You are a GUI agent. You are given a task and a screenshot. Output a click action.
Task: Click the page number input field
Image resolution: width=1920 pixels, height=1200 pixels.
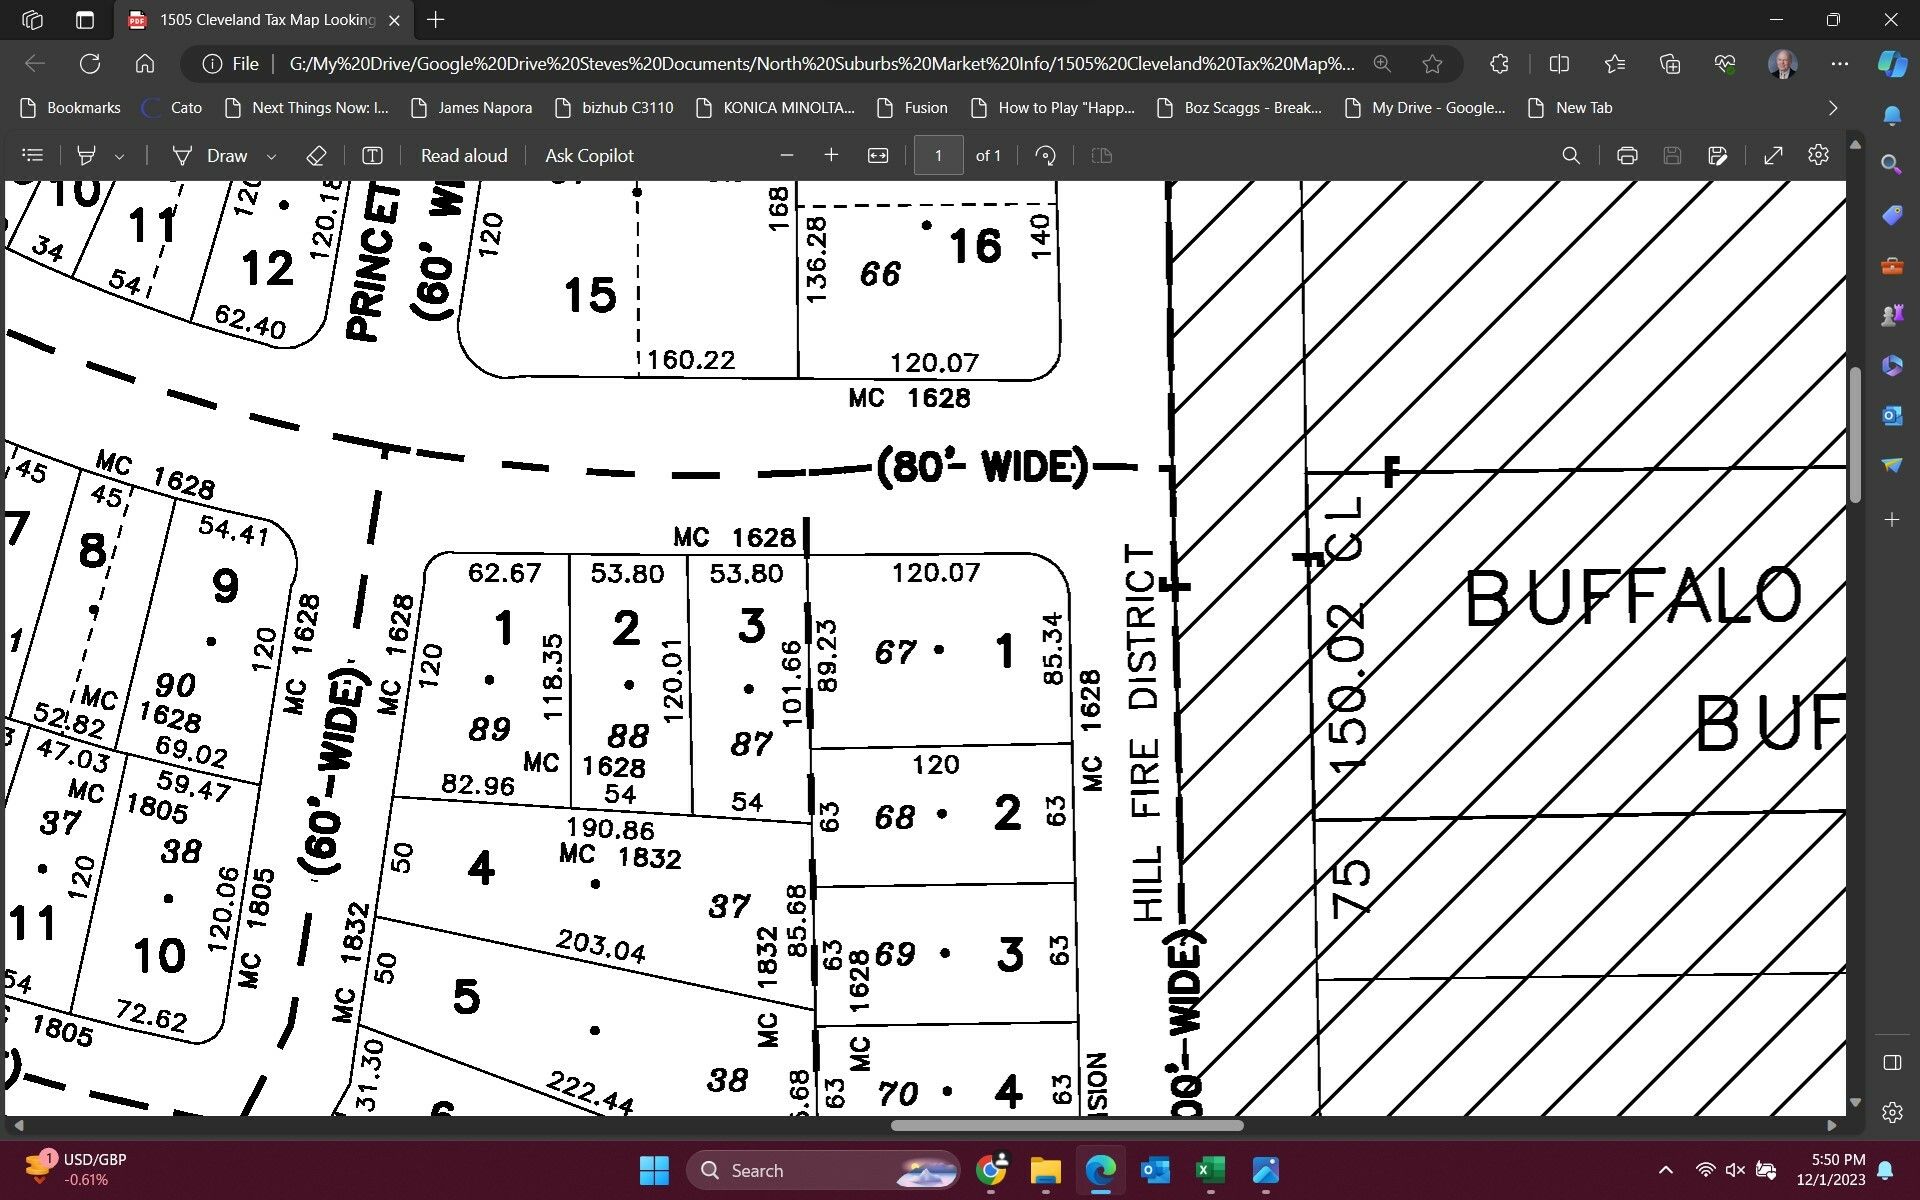[x=938, y=155]
